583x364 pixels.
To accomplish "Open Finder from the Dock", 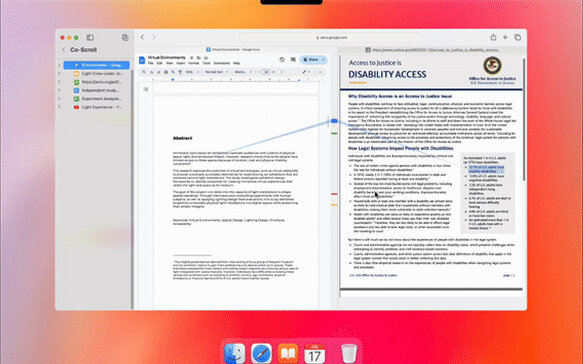I will coord(235,353).
